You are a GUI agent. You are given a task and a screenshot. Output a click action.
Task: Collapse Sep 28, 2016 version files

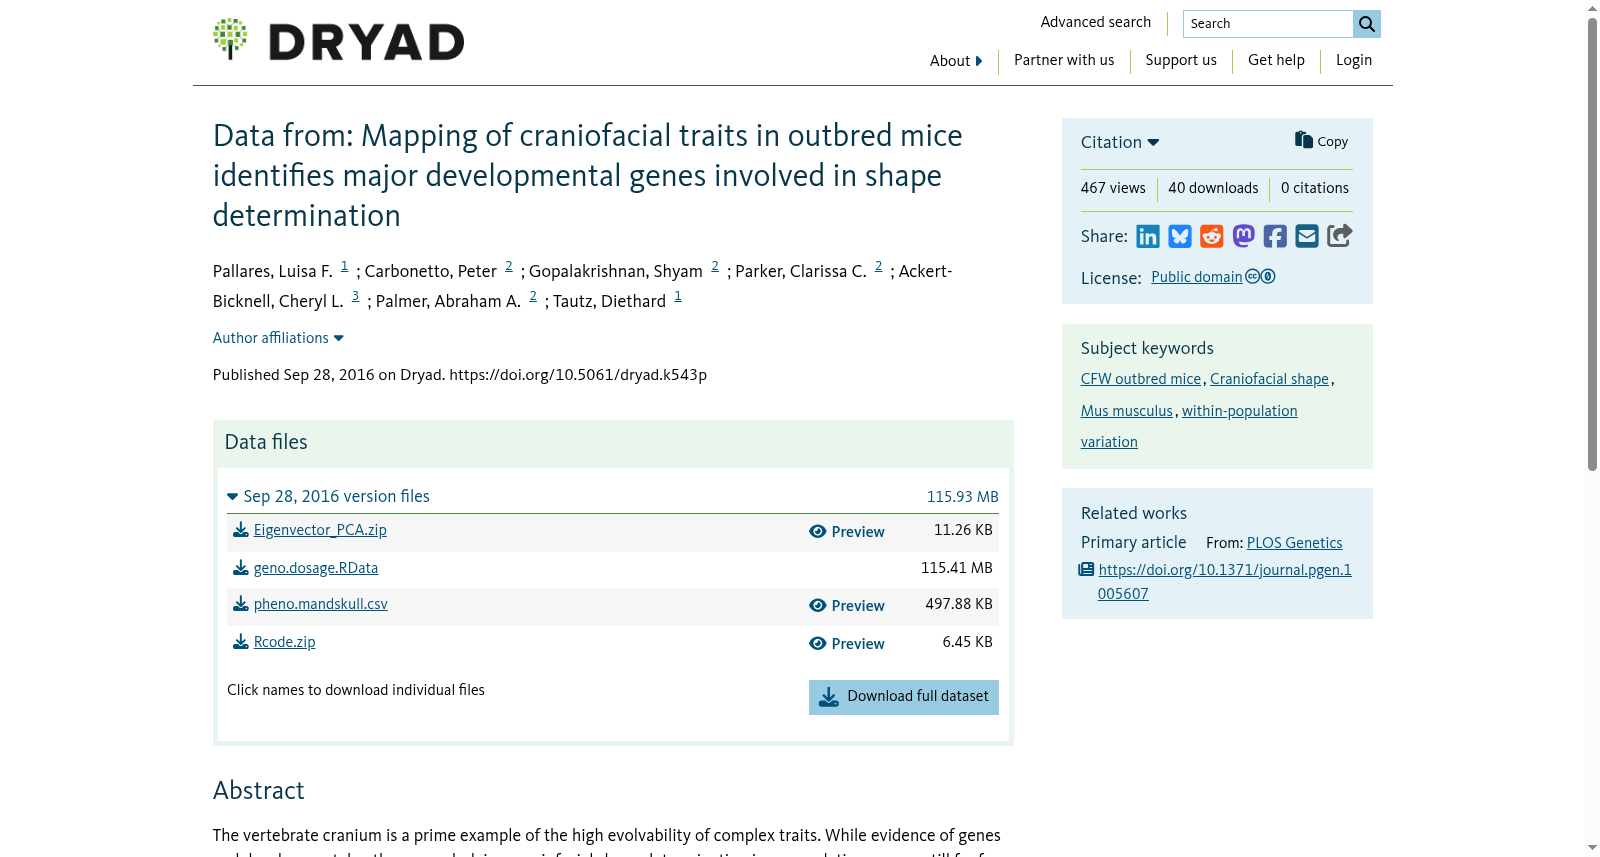click(x=329, y=496)
